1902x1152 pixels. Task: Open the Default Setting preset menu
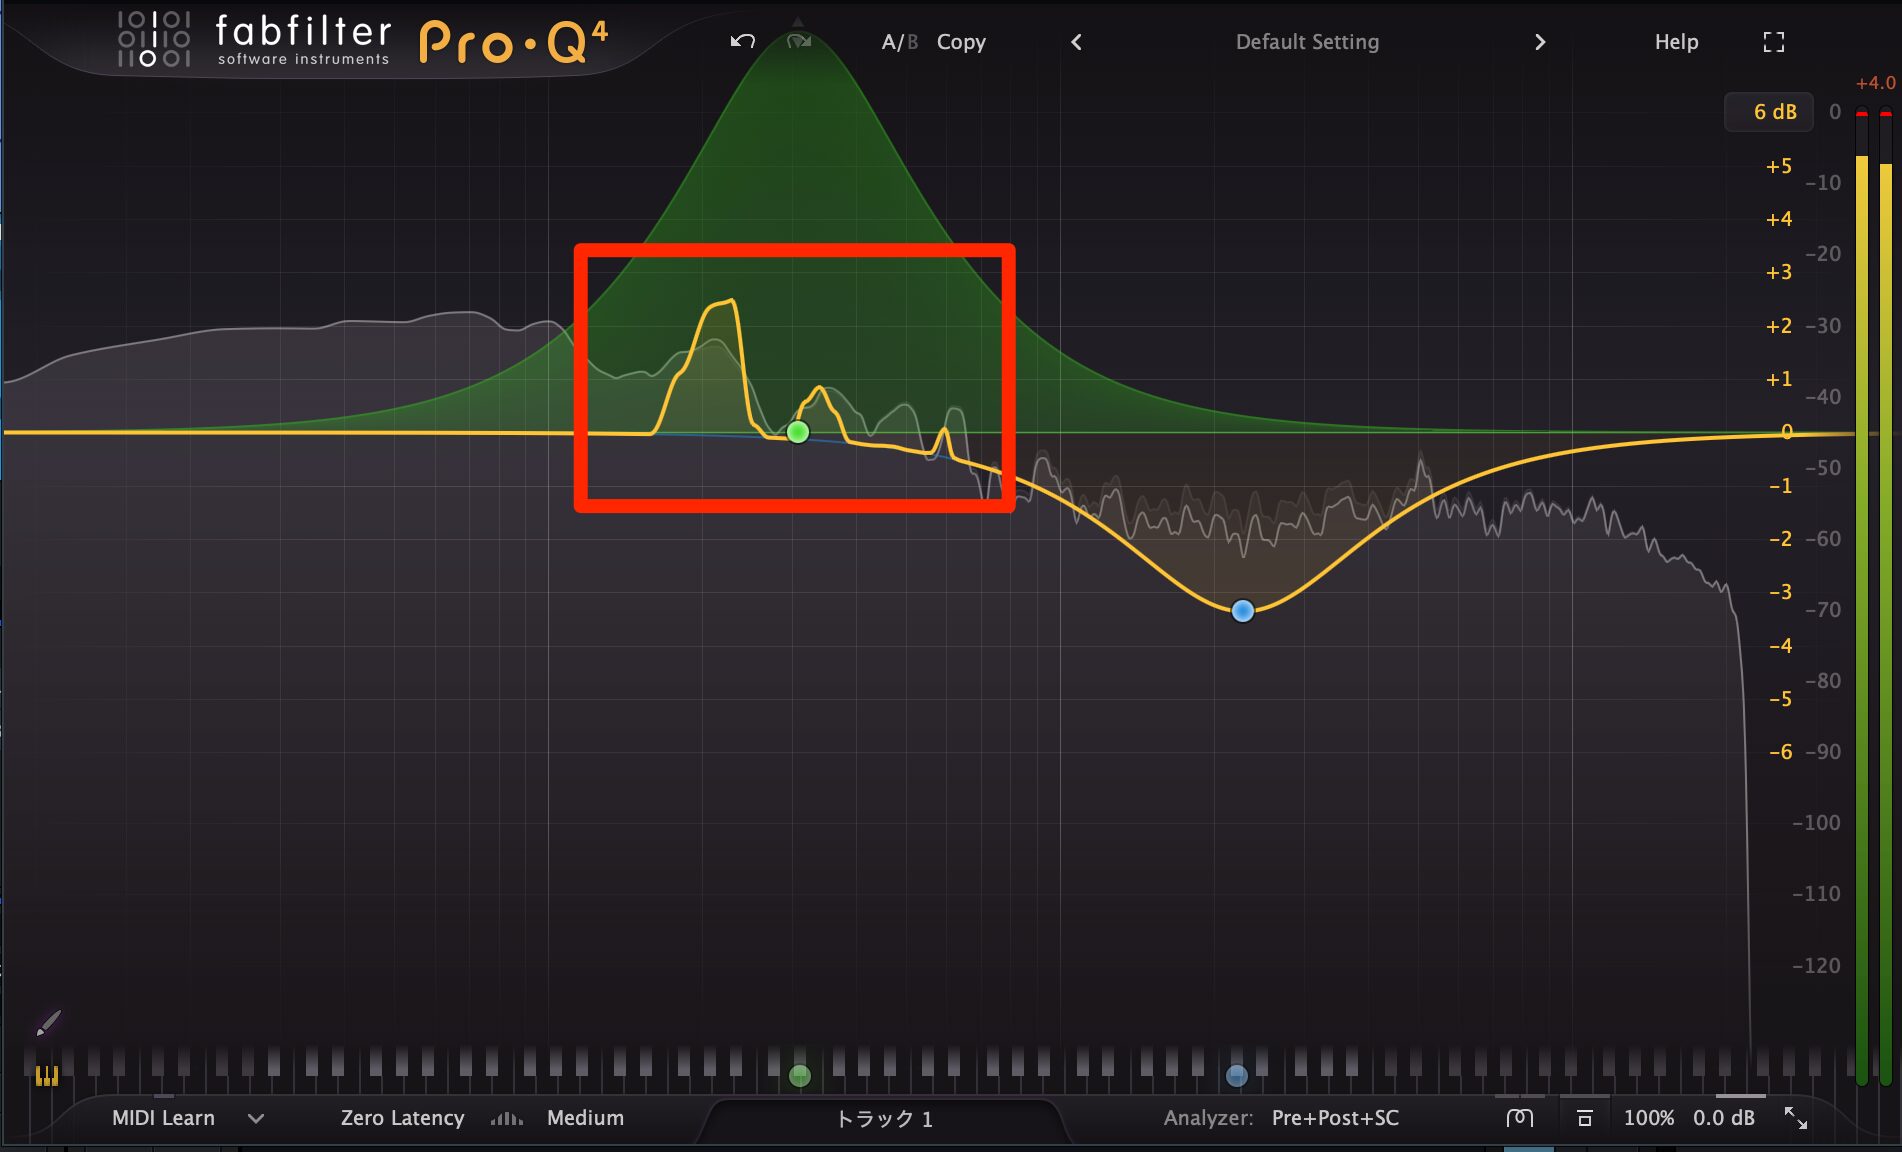[1307, 42]
